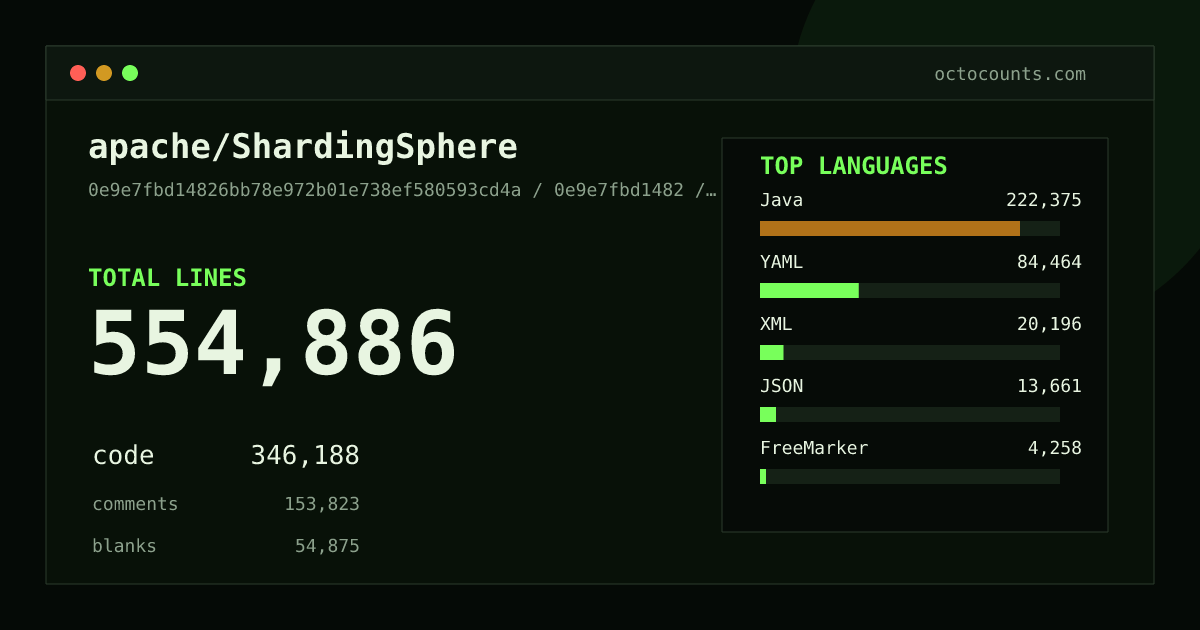Click the orange Java progress bar
Viewport: 1200px width, 630px height.
[890, 228]
